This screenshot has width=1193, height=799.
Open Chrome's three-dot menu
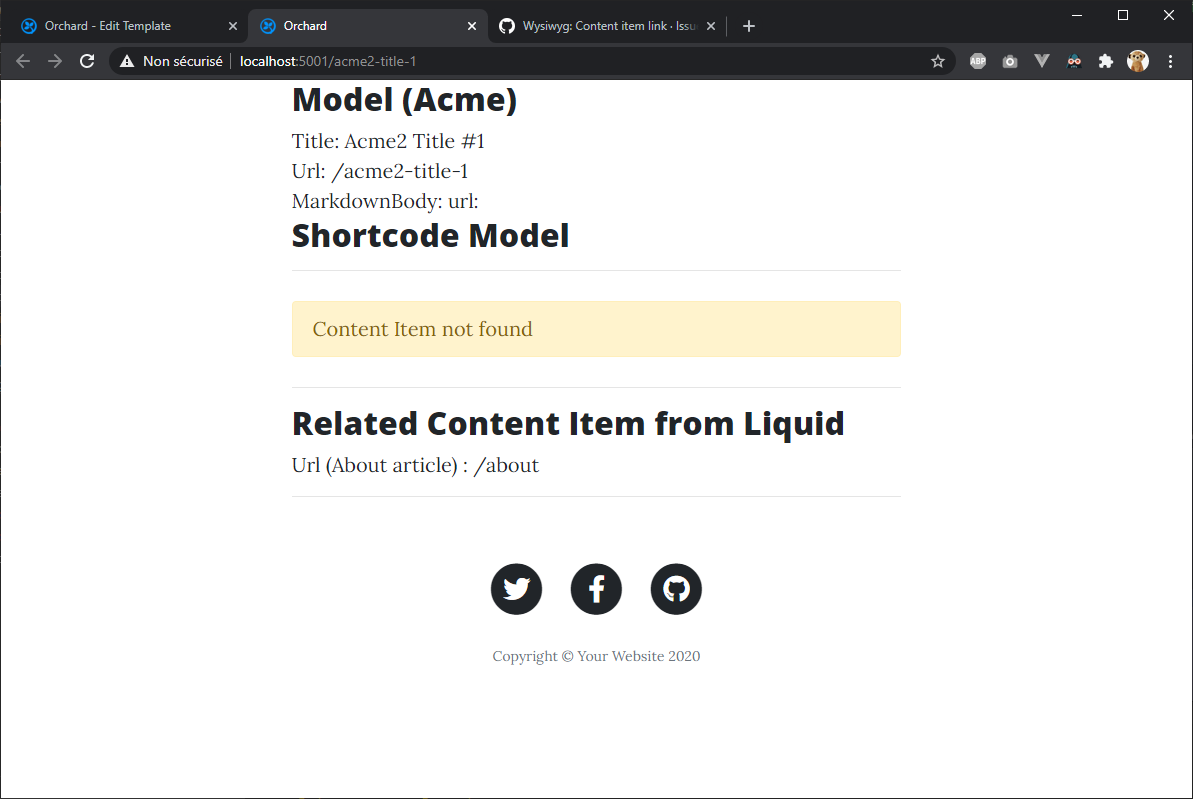point(1171,60)
